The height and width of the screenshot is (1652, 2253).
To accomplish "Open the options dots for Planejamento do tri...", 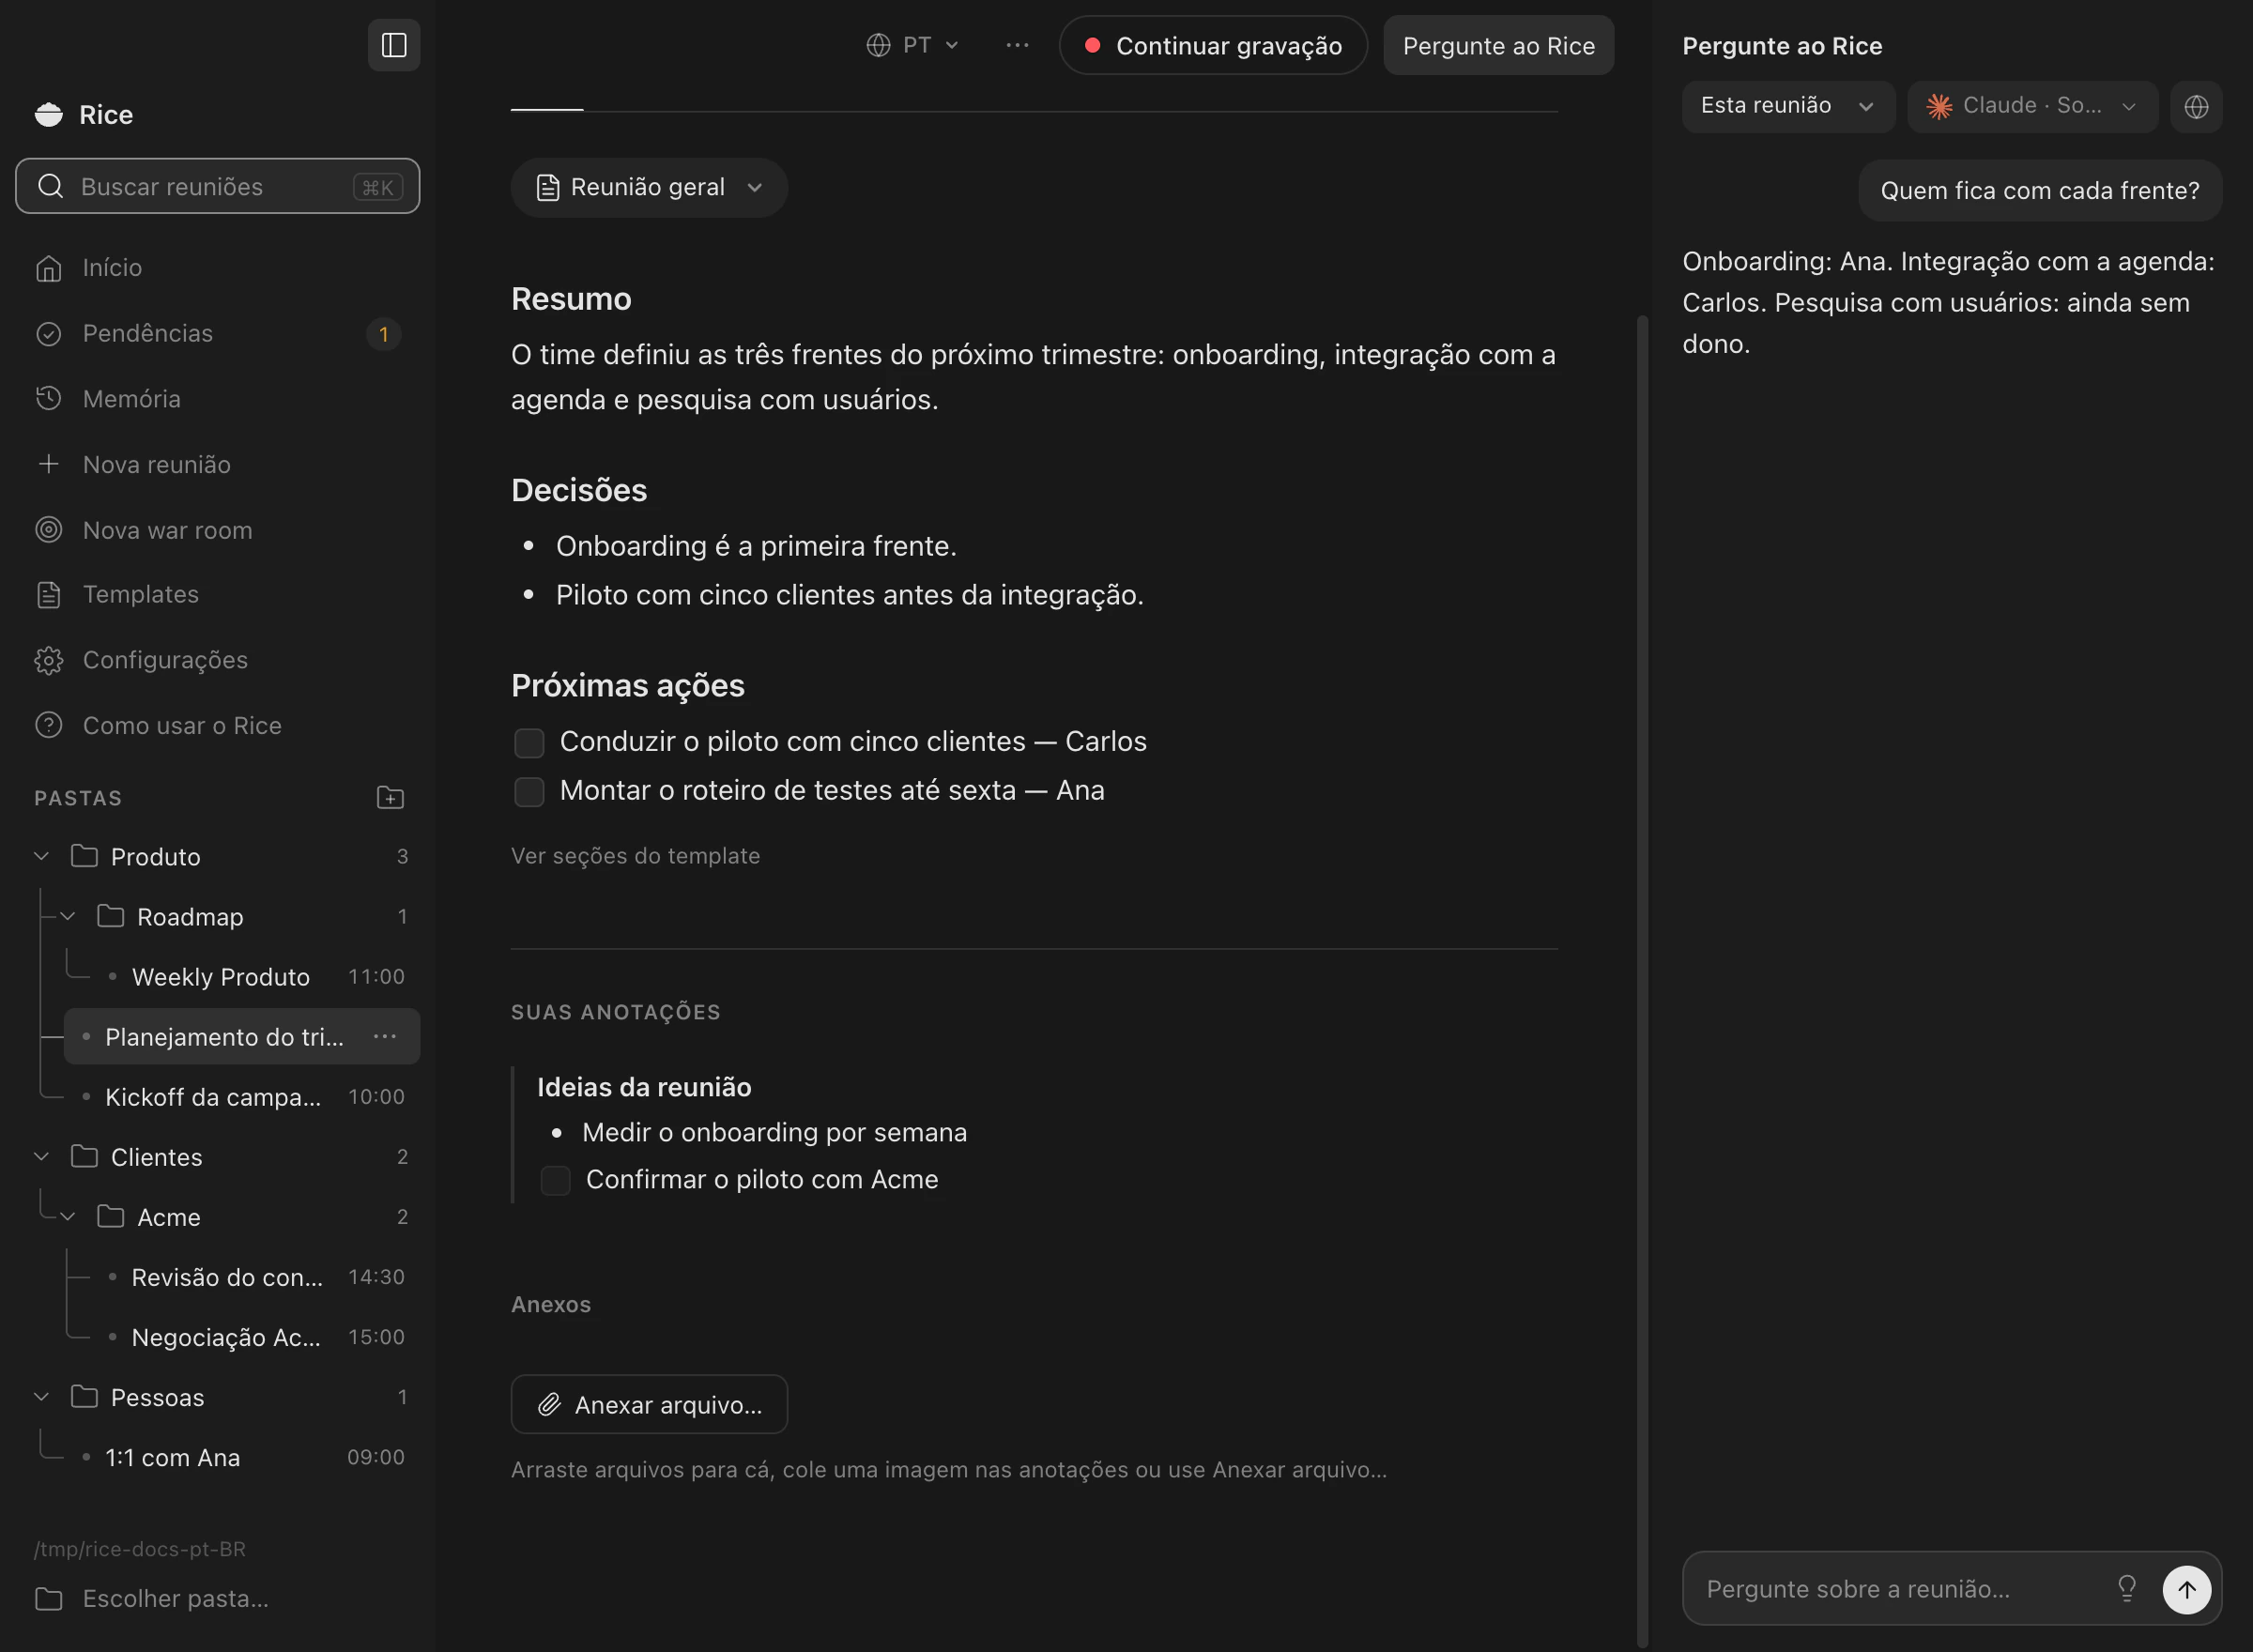I will [385, 1036].
